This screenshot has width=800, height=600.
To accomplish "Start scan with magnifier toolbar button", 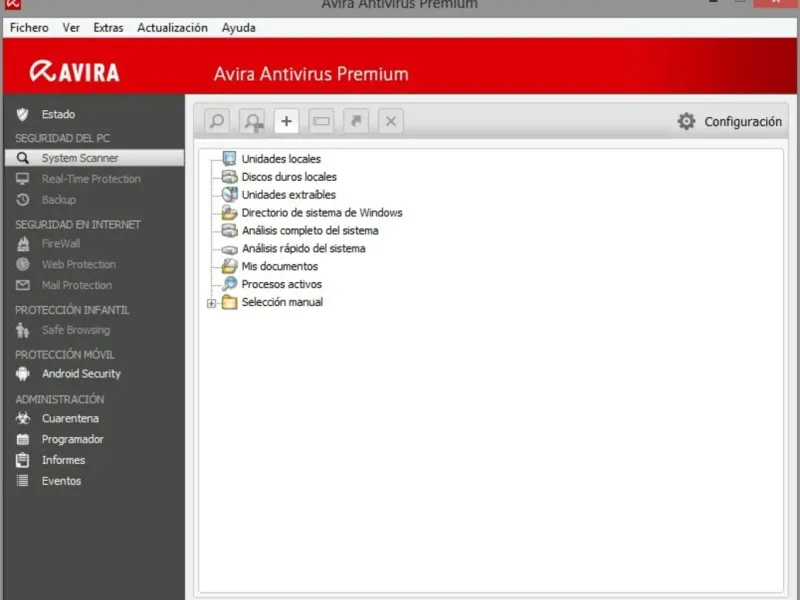I will (x=217, y=121).
